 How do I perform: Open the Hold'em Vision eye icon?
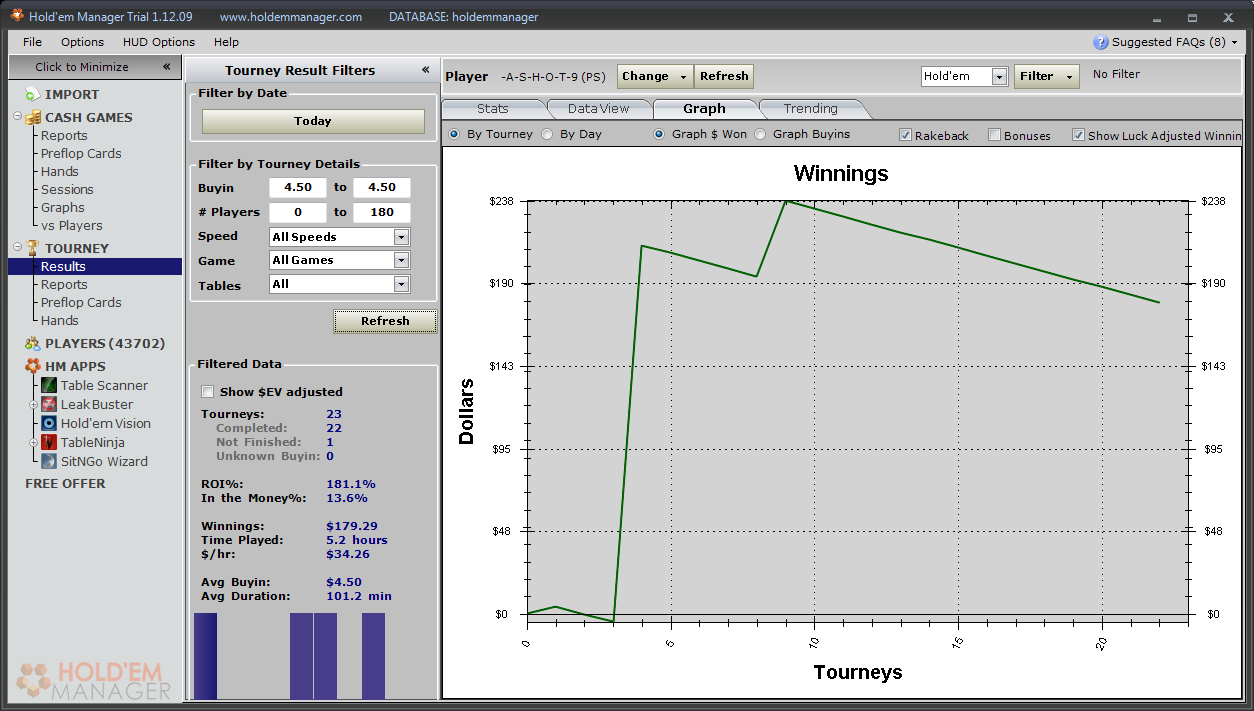pyautogui.click(x=49, y=423)
